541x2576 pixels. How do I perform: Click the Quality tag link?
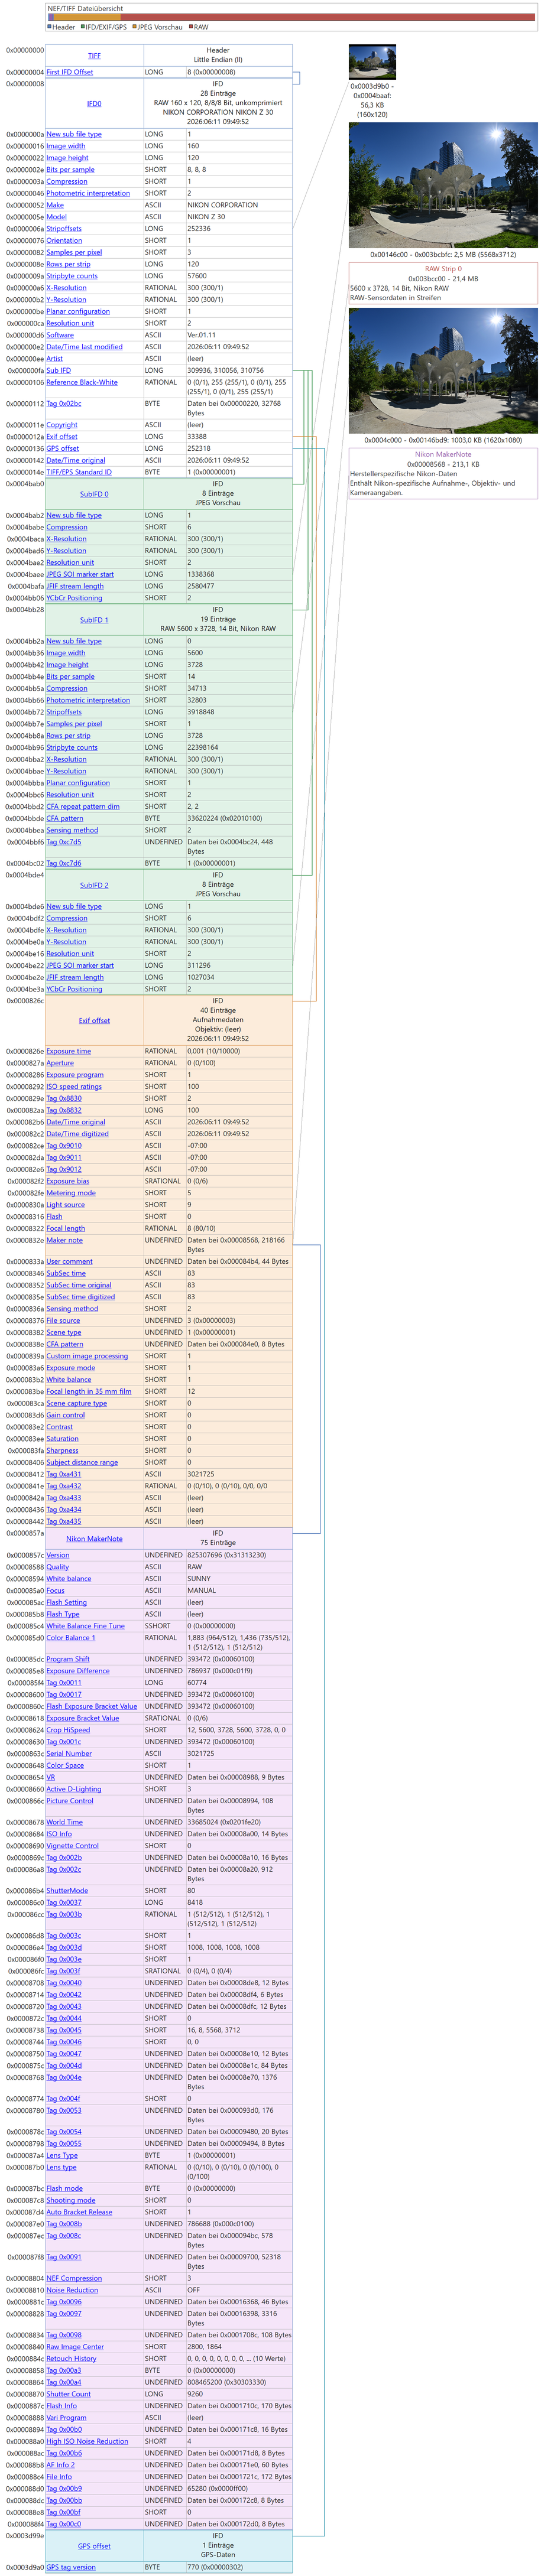click(x=58, y=1567)
